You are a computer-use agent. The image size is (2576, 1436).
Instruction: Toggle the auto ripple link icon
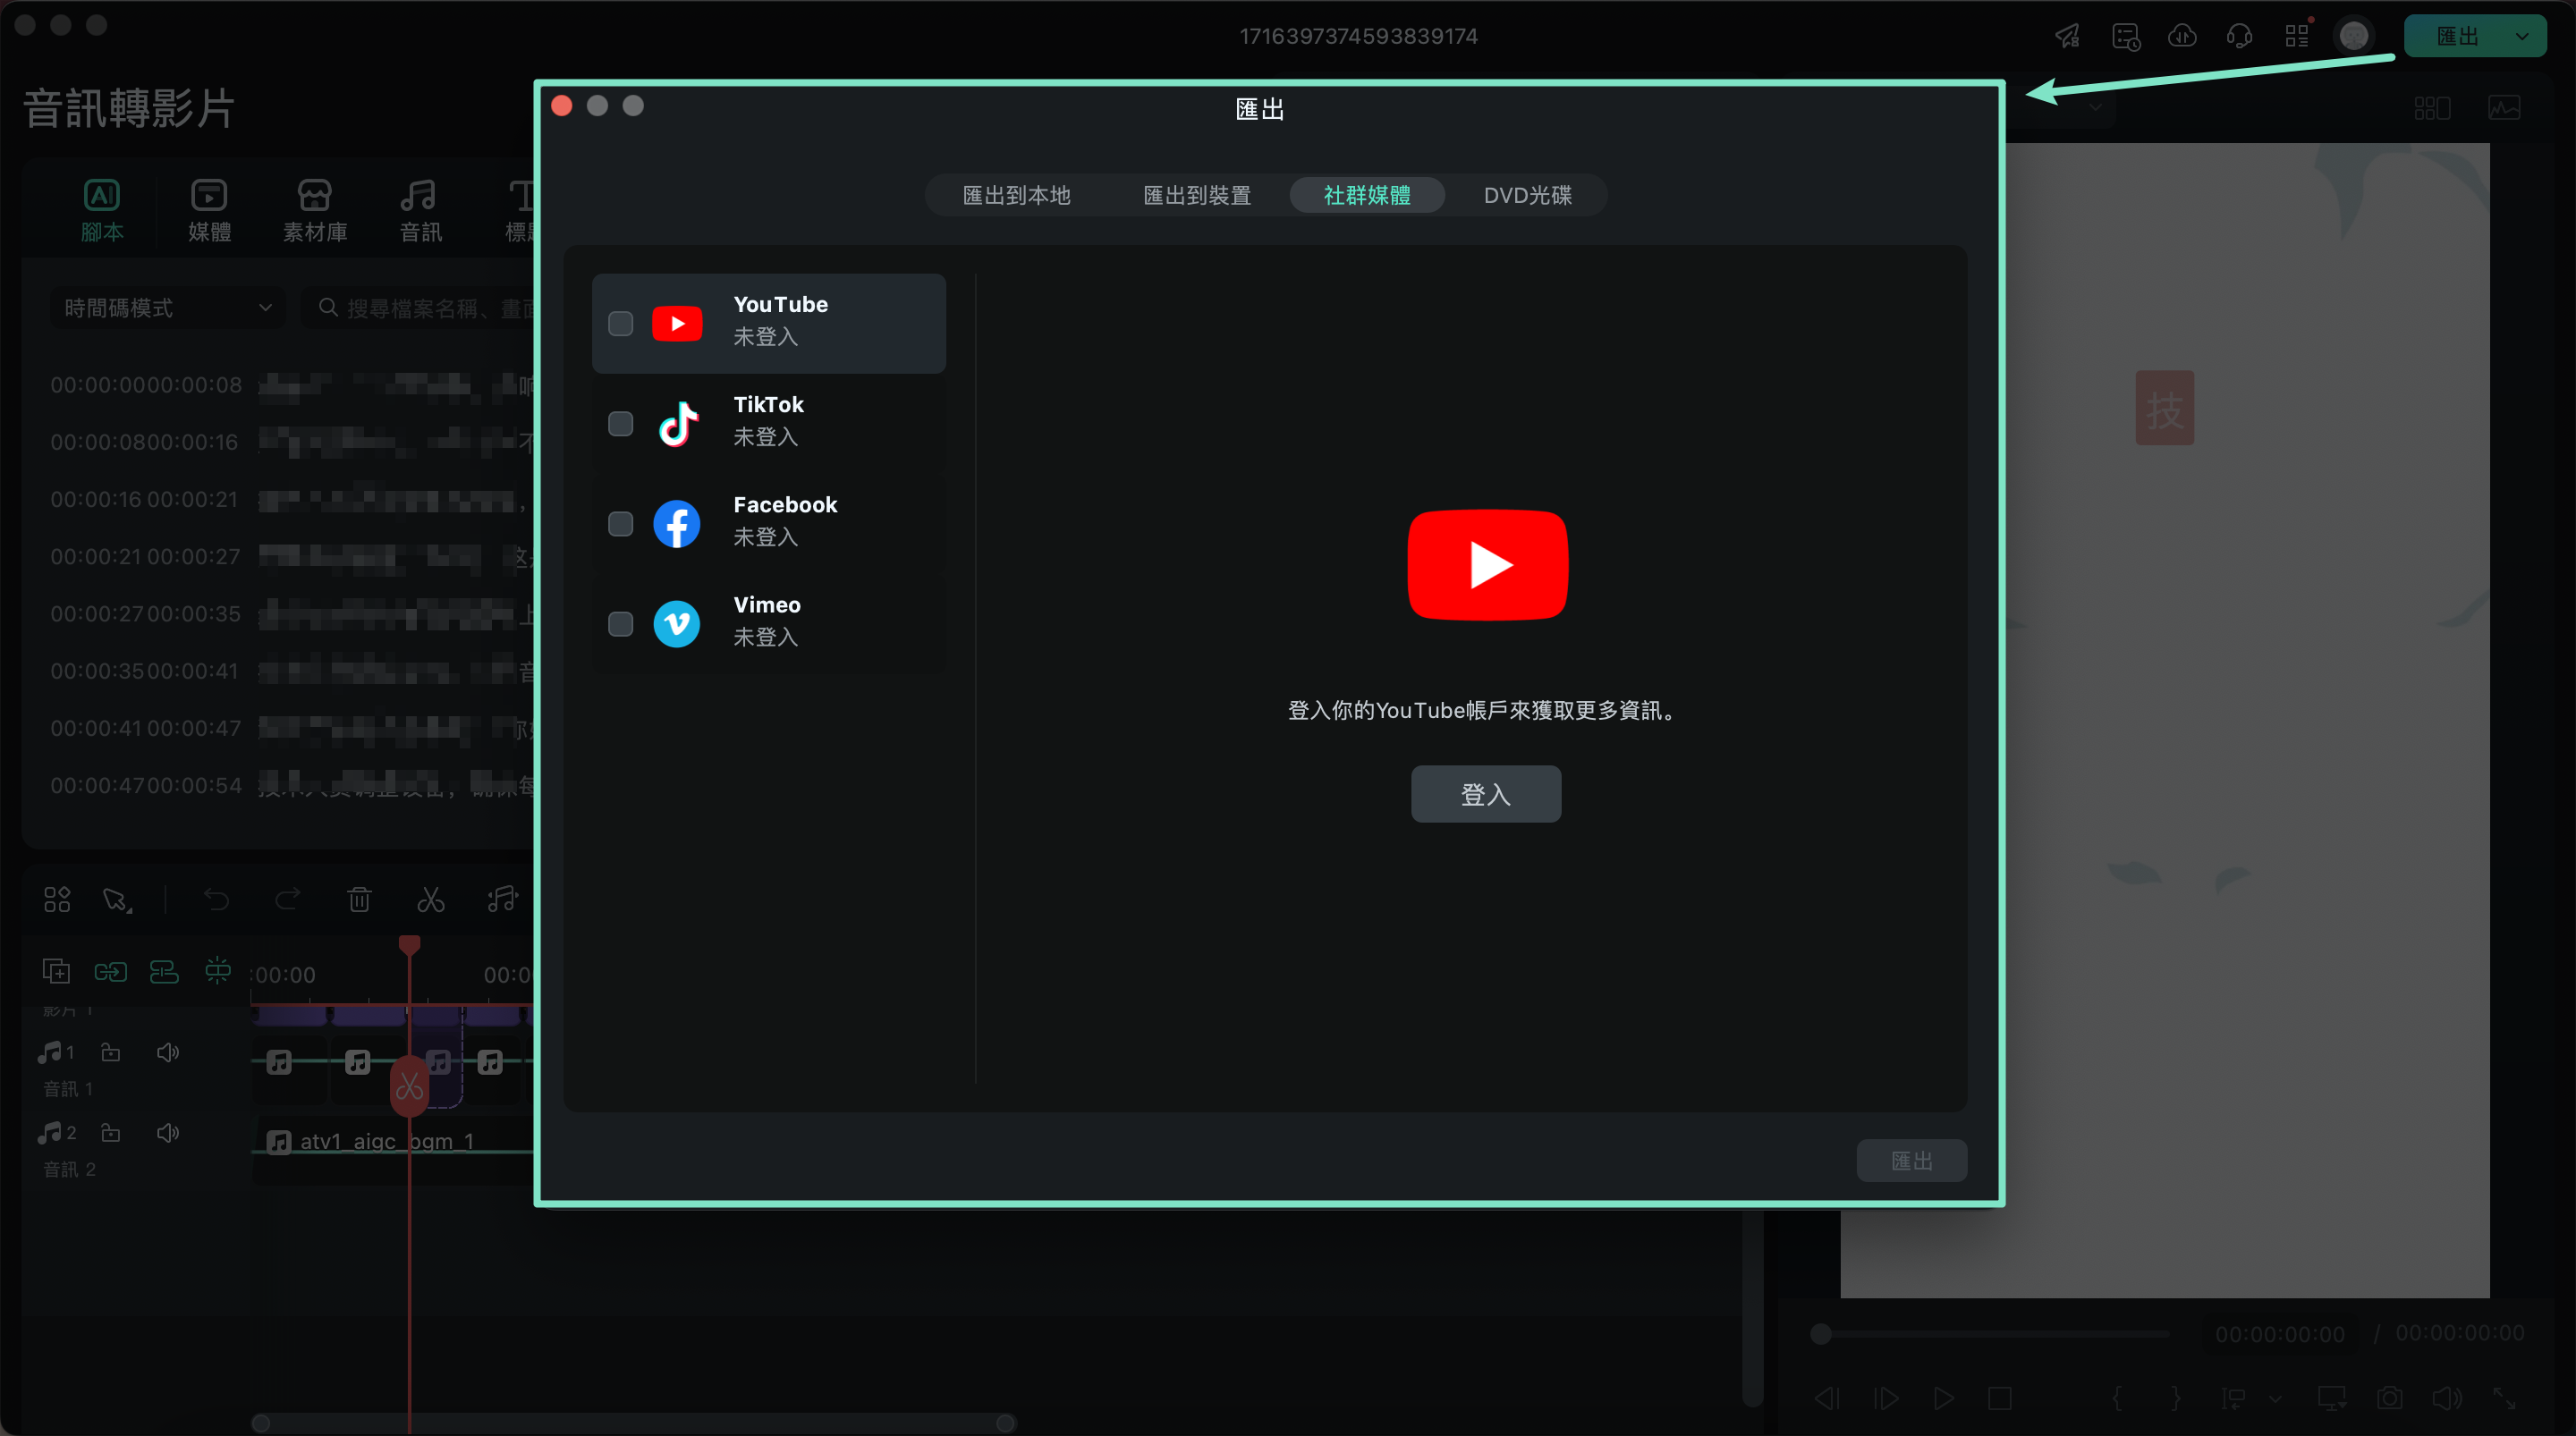(x=110, y=970)
